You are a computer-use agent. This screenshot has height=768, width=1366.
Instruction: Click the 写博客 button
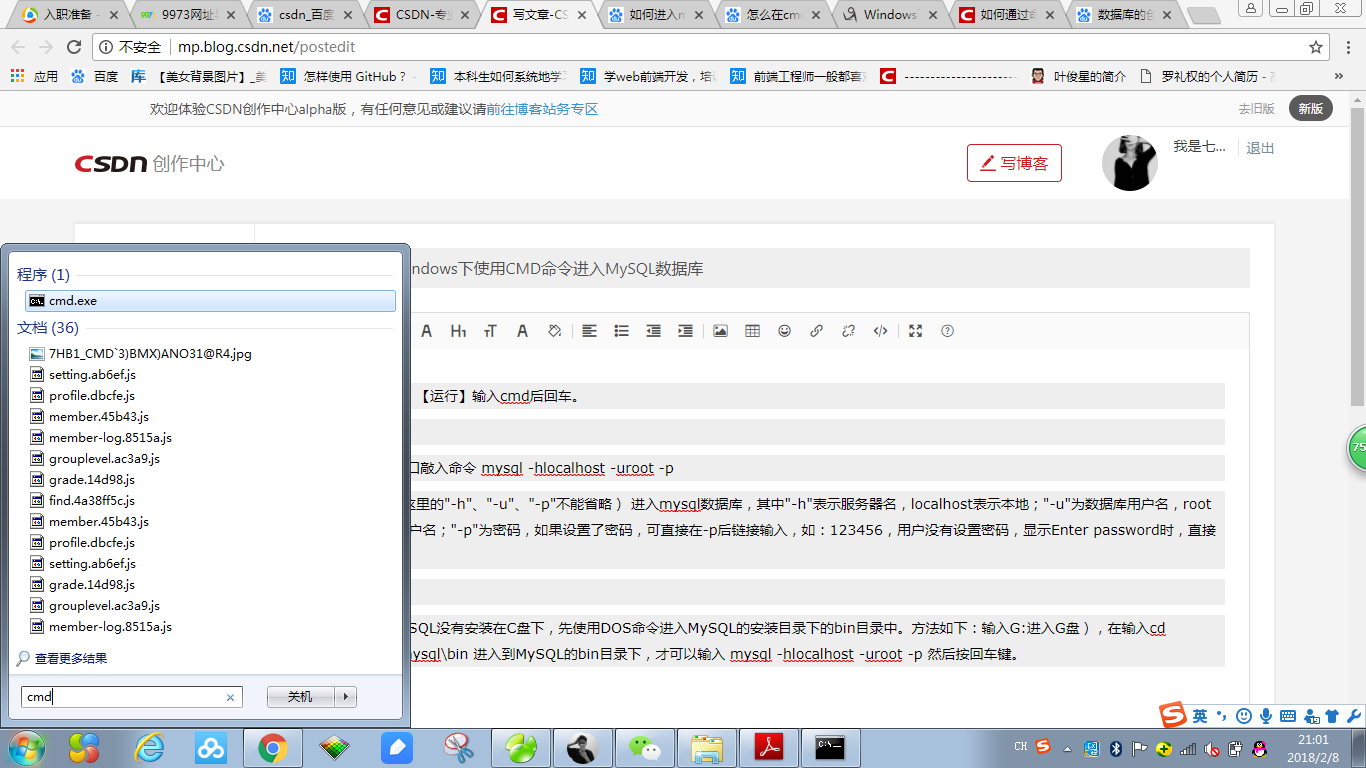pos(1014,163)
